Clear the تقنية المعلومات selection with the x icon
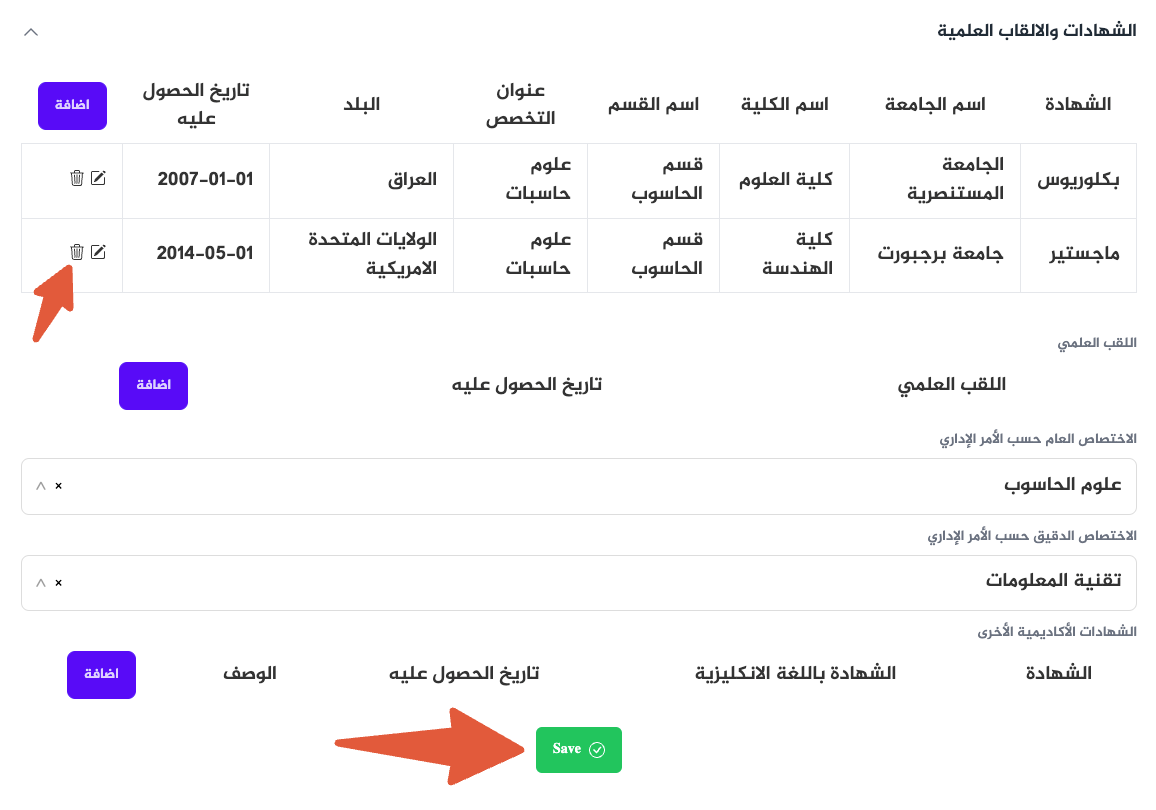This screenshot has width=1156, height=810. pyautogui.click(x=57, y=583)
